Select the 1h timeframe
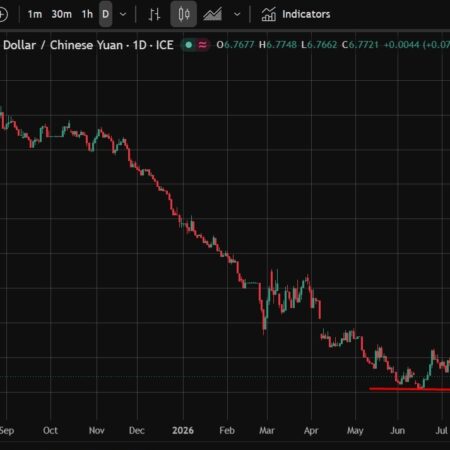 pos(87,14)
